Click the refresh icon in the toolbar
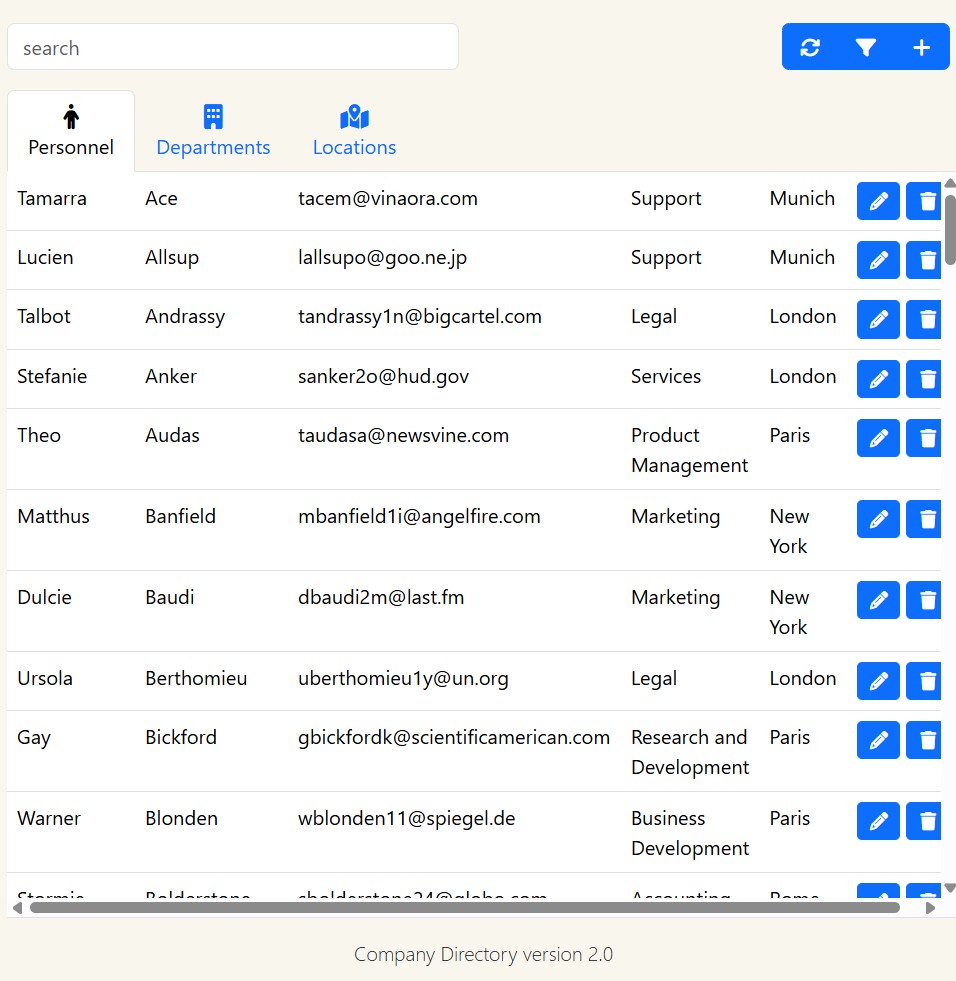The height and width of the screenshot is (981, 956). coord(810,47)
